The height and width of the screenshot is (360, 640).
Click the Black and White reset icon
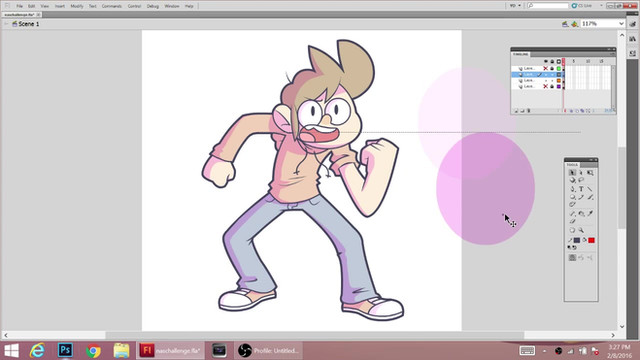pos(569,247)
